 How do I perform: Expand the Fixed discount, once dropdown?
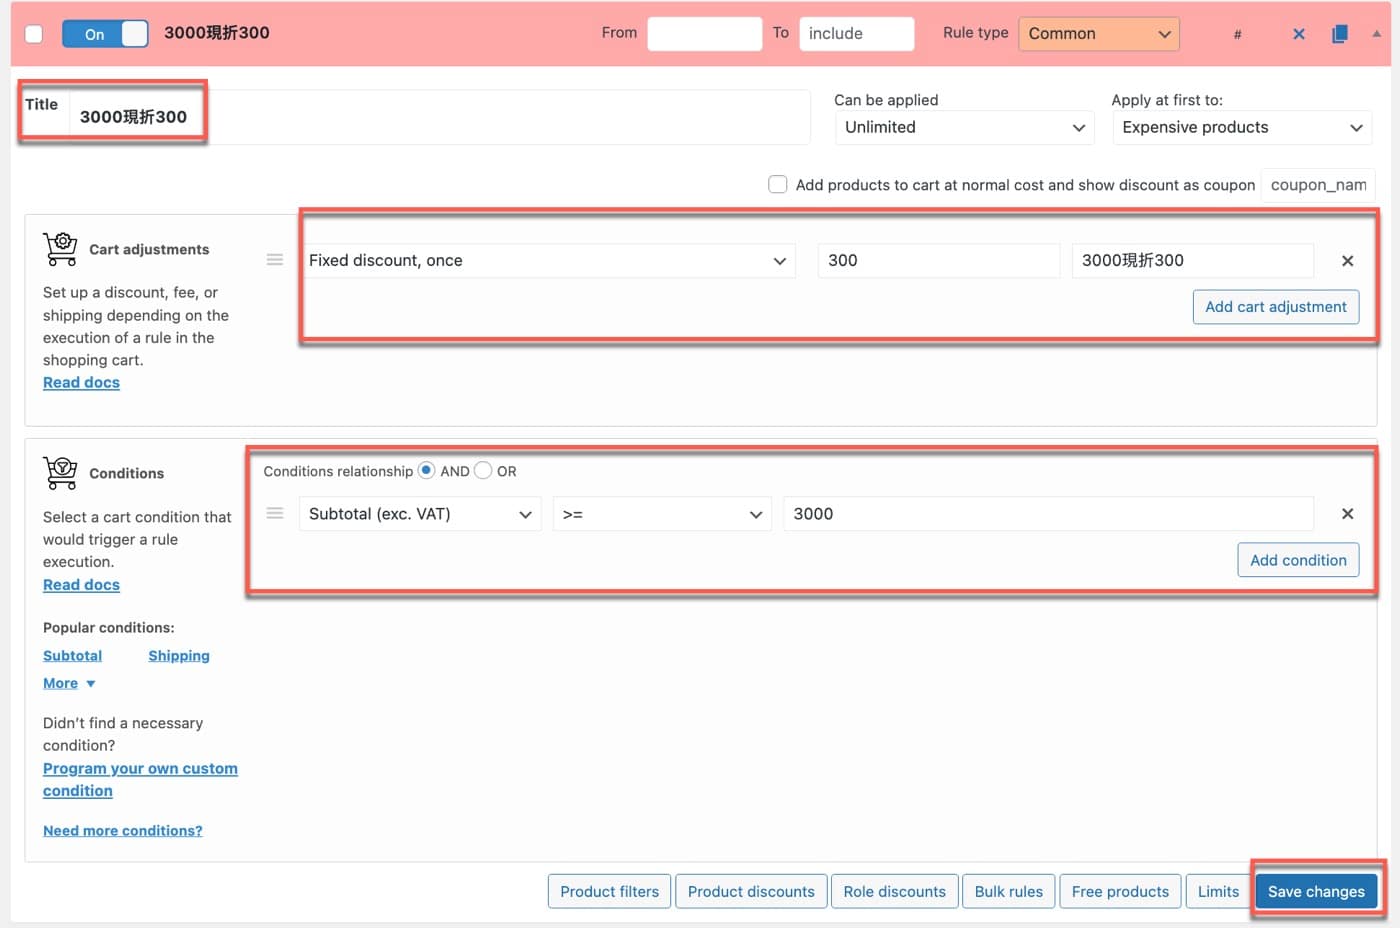547,261
